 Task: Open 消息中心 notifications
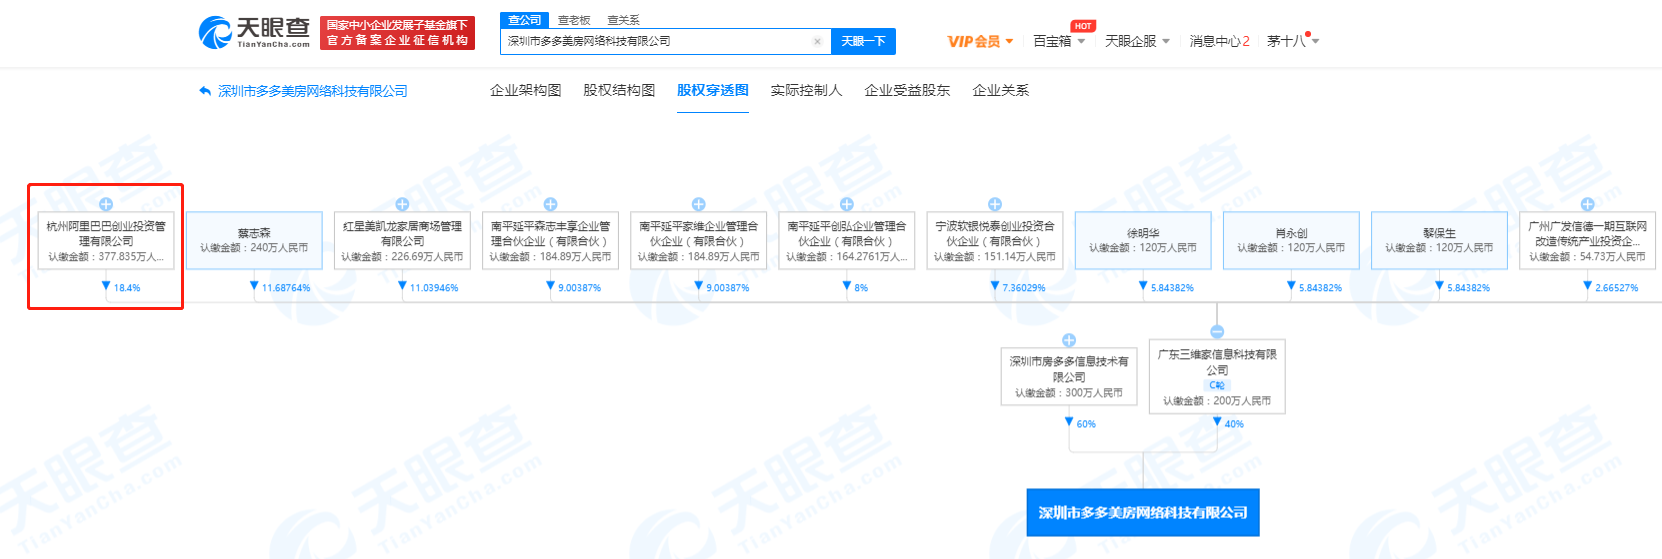[1219, 41]
